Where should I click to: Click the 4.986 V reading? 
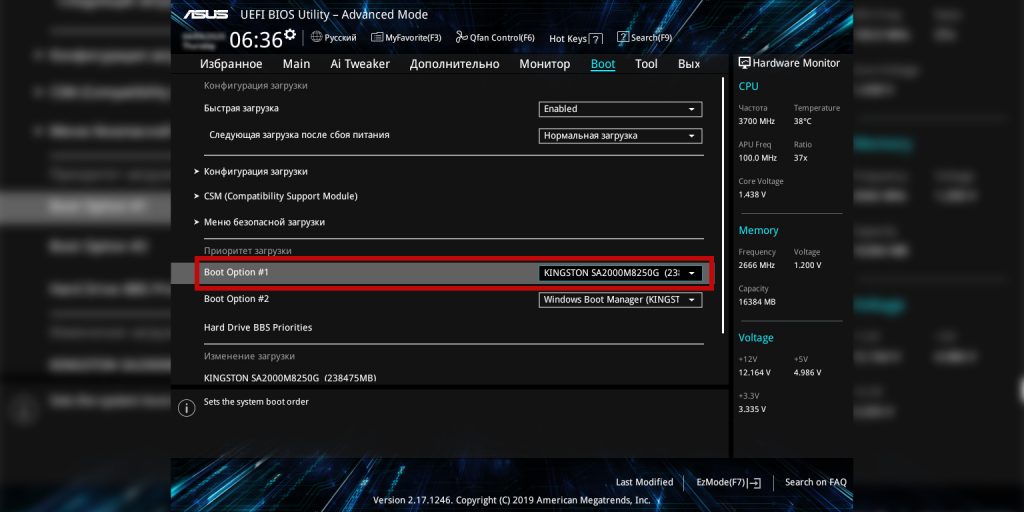[x=807, y=372]
